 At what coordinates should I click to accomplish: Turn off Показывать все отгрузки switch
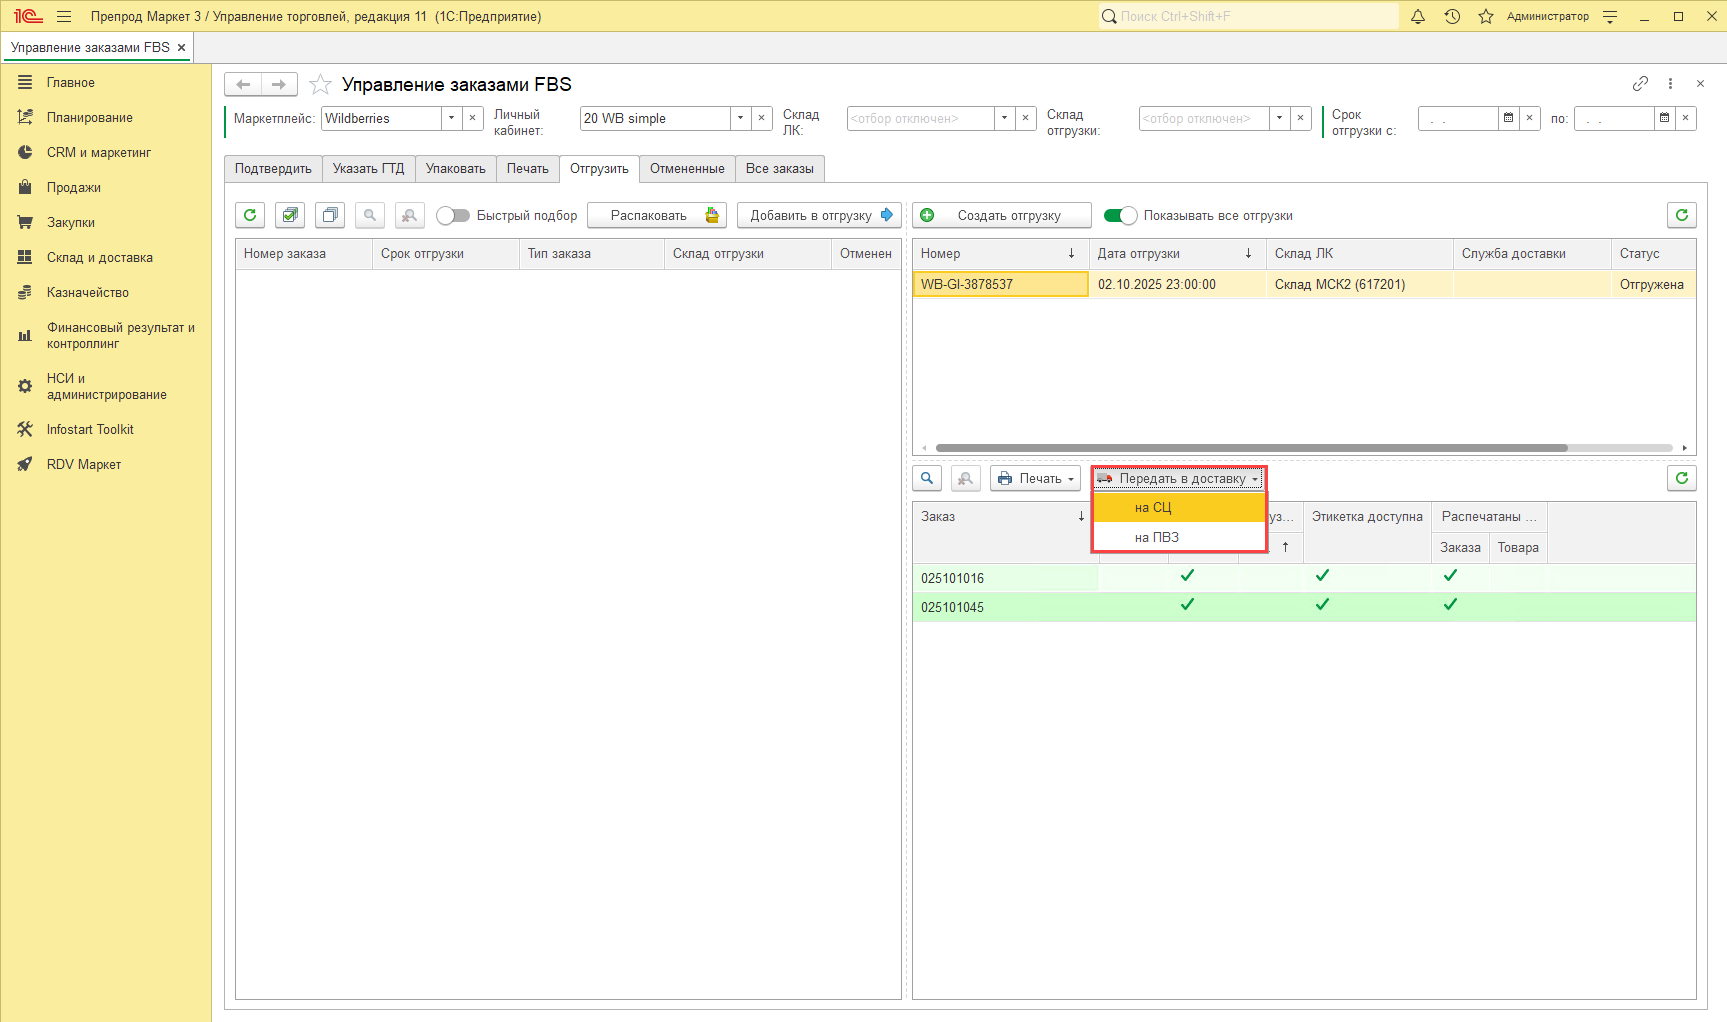(1120, 216)
